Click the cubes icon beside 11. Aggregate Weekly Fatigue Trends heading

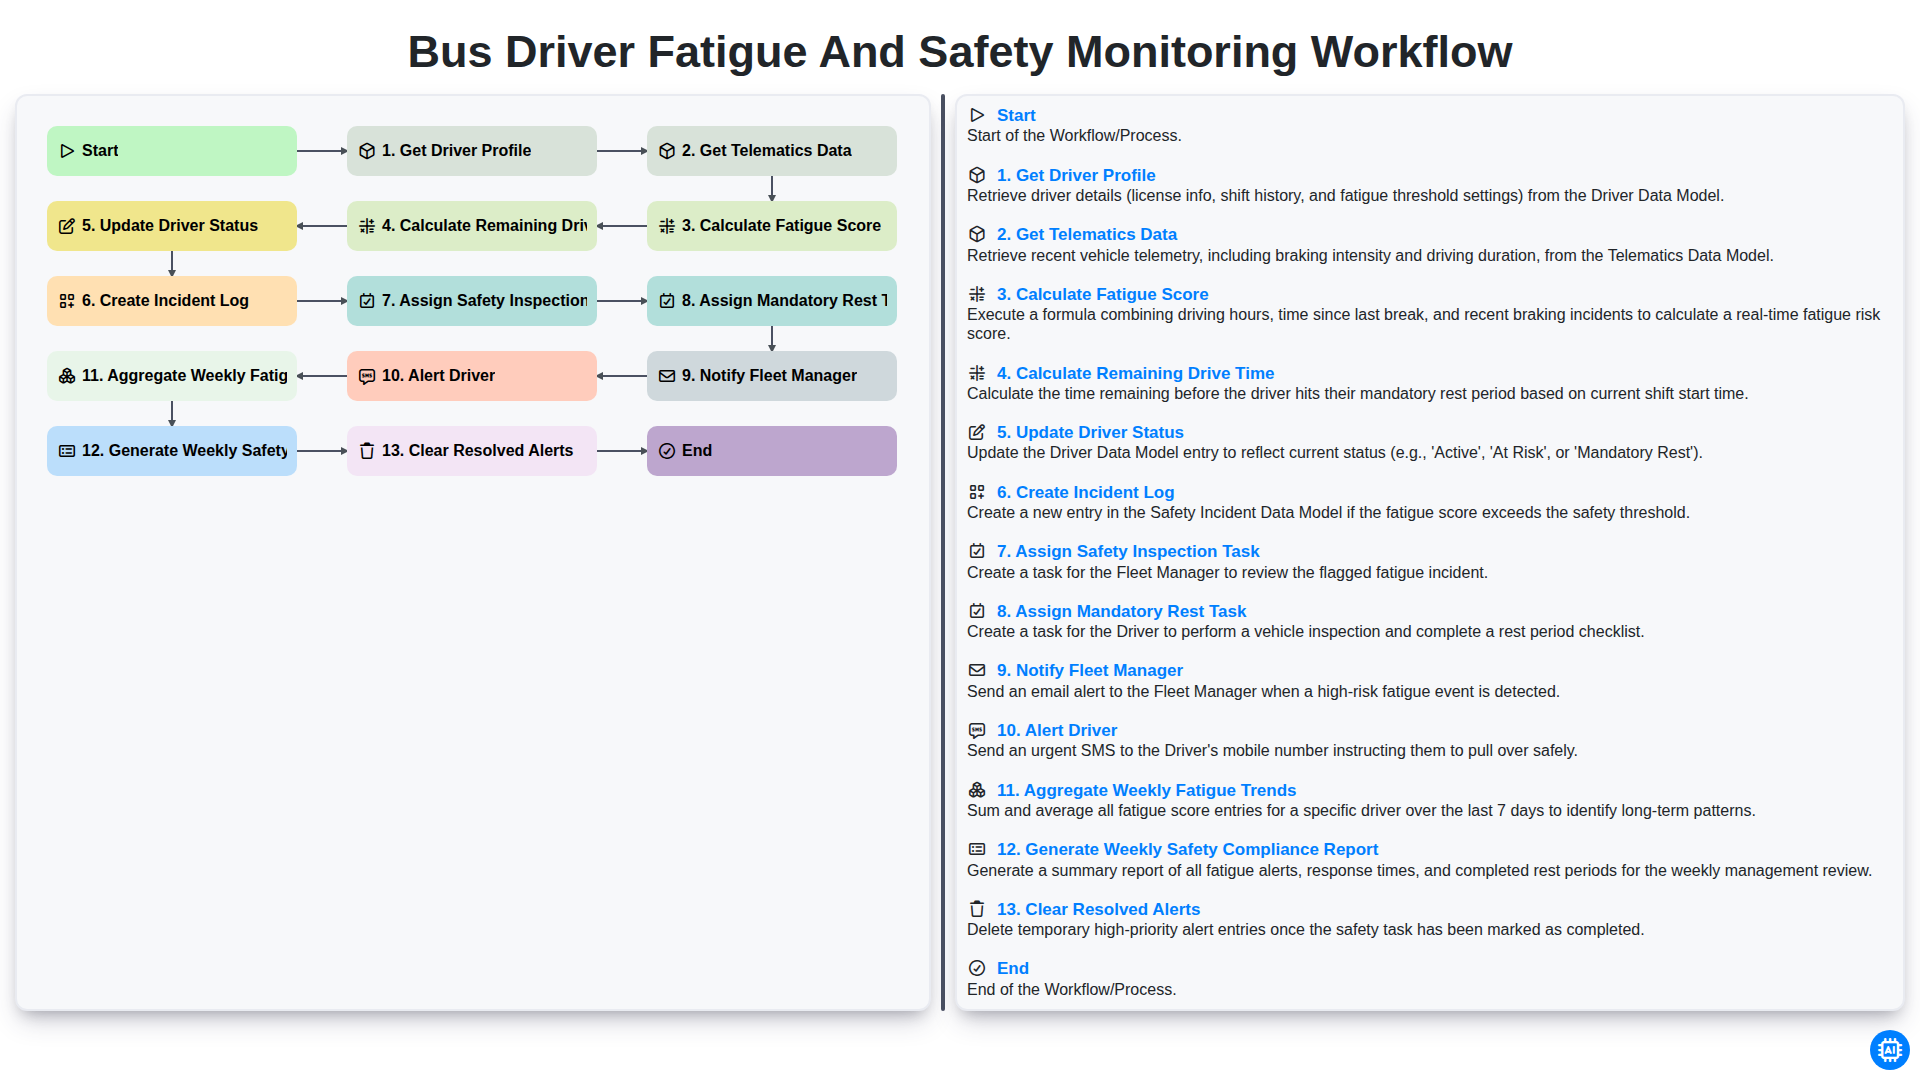click(977, 790)
